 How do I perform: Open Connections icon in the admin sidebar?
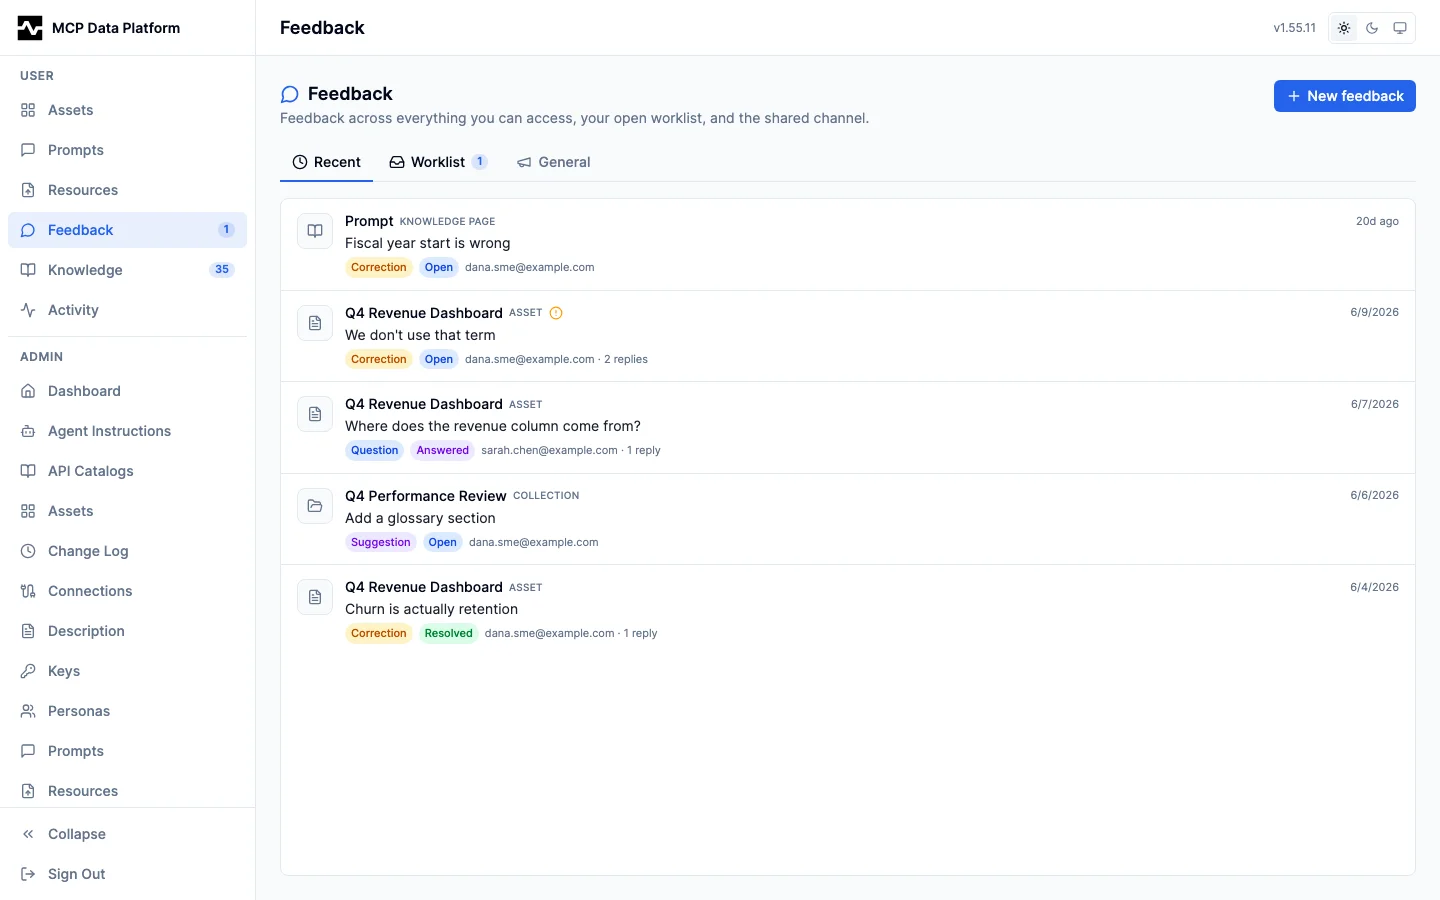click(28, 591)
